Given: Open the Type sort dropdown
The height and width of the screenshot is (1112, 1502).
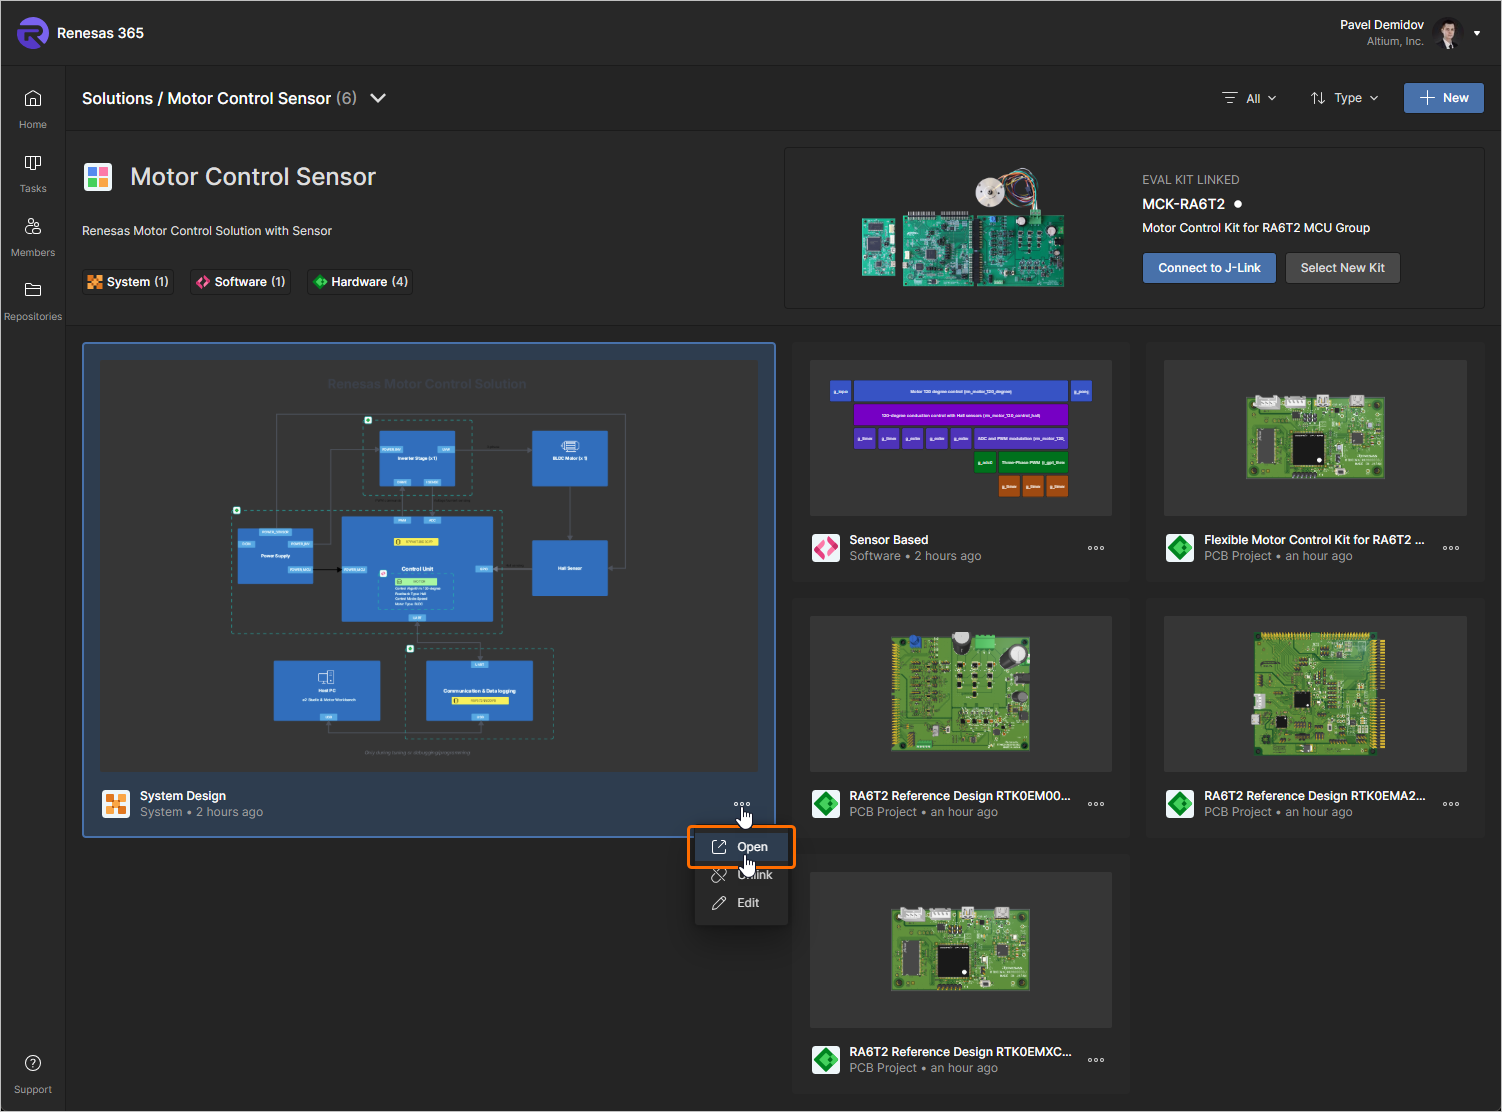Looking at the screenshot, I should pyautogui.click(x=1345, y=98).
